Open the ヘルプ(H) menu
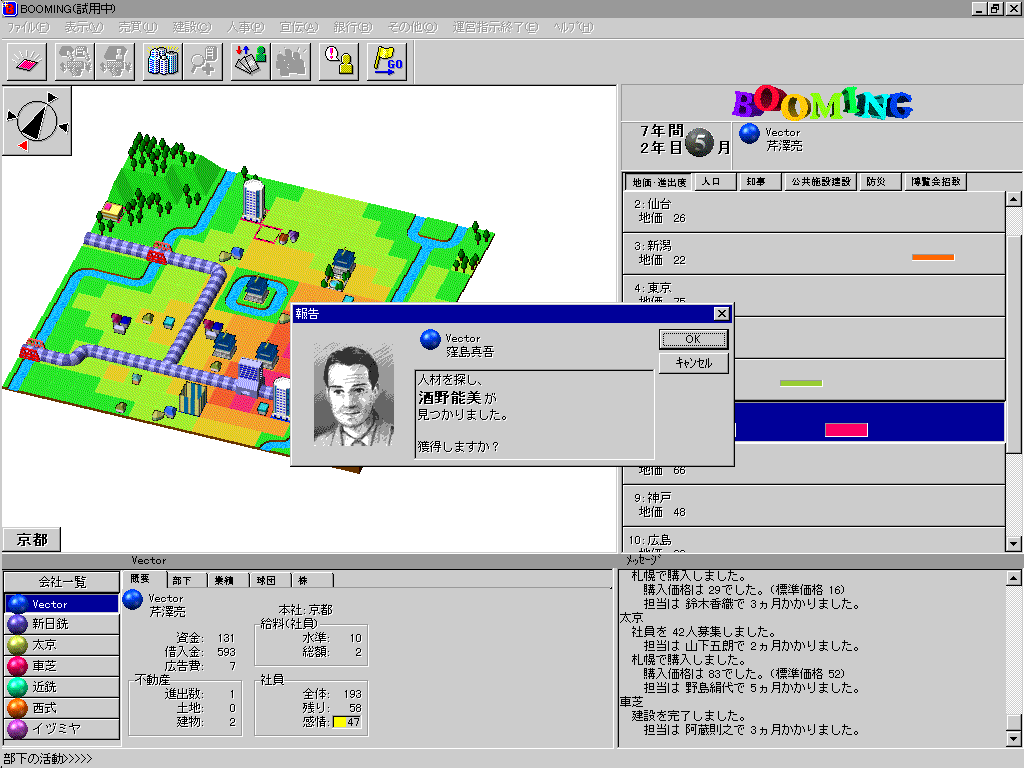 click(573, 27)
